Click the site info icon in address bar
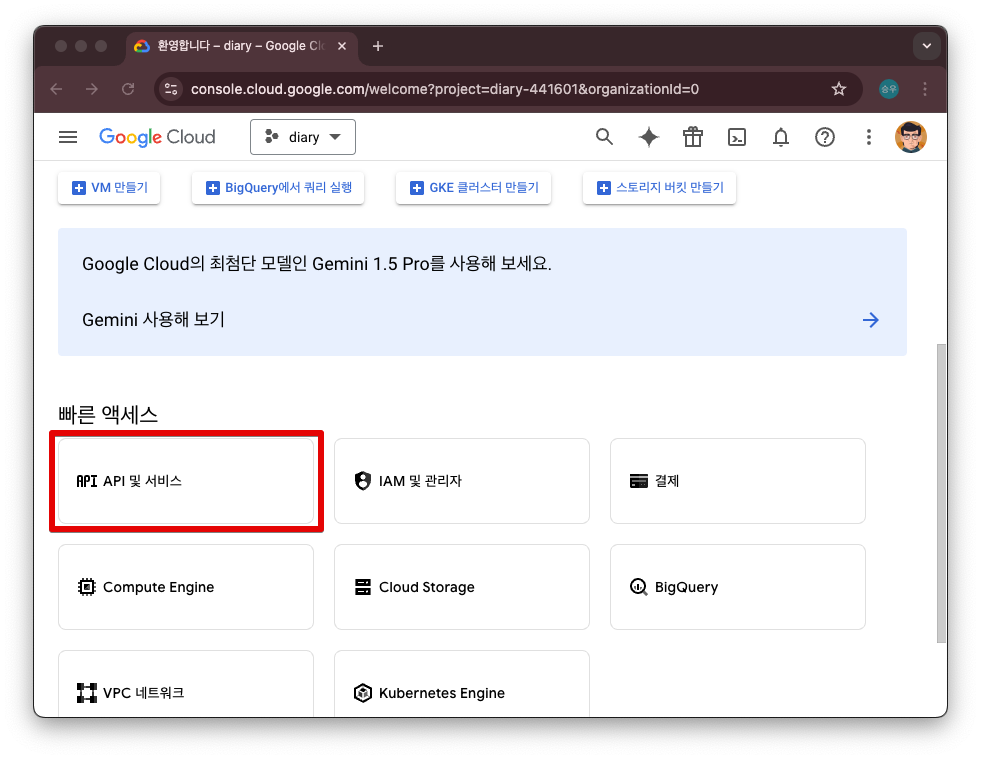This screenshot has width=981, height=759. 171,89
